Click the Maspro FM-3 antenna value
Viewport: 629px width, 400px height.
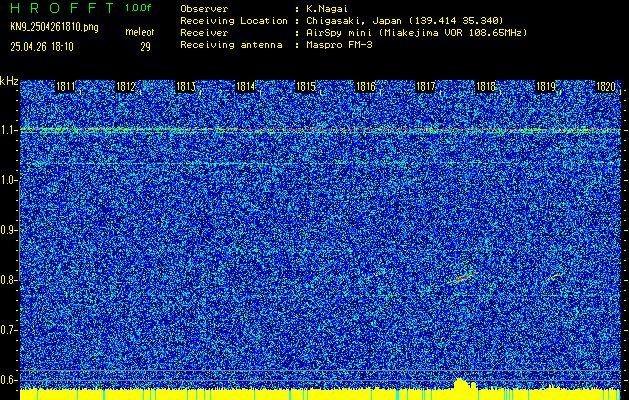tap(339, 45)
